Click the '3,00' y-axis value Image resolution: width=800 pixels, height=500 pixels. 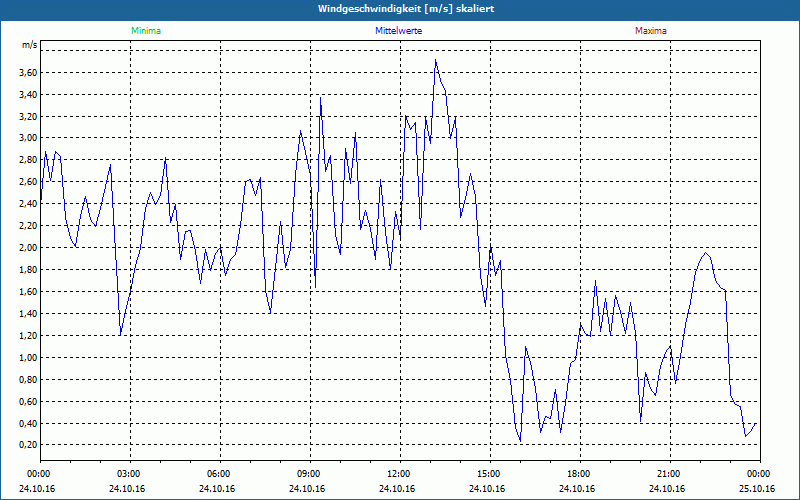coord(30,138)
